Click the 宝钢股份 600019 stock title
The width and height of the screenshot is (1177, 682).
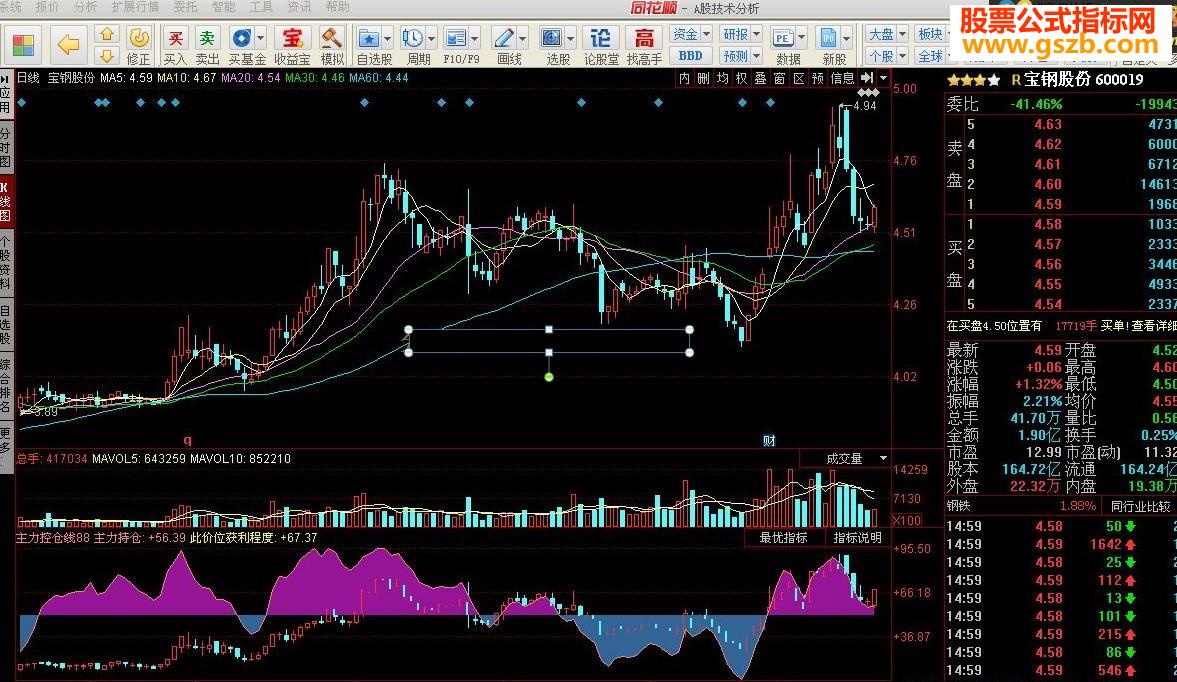pos(1083,80)
